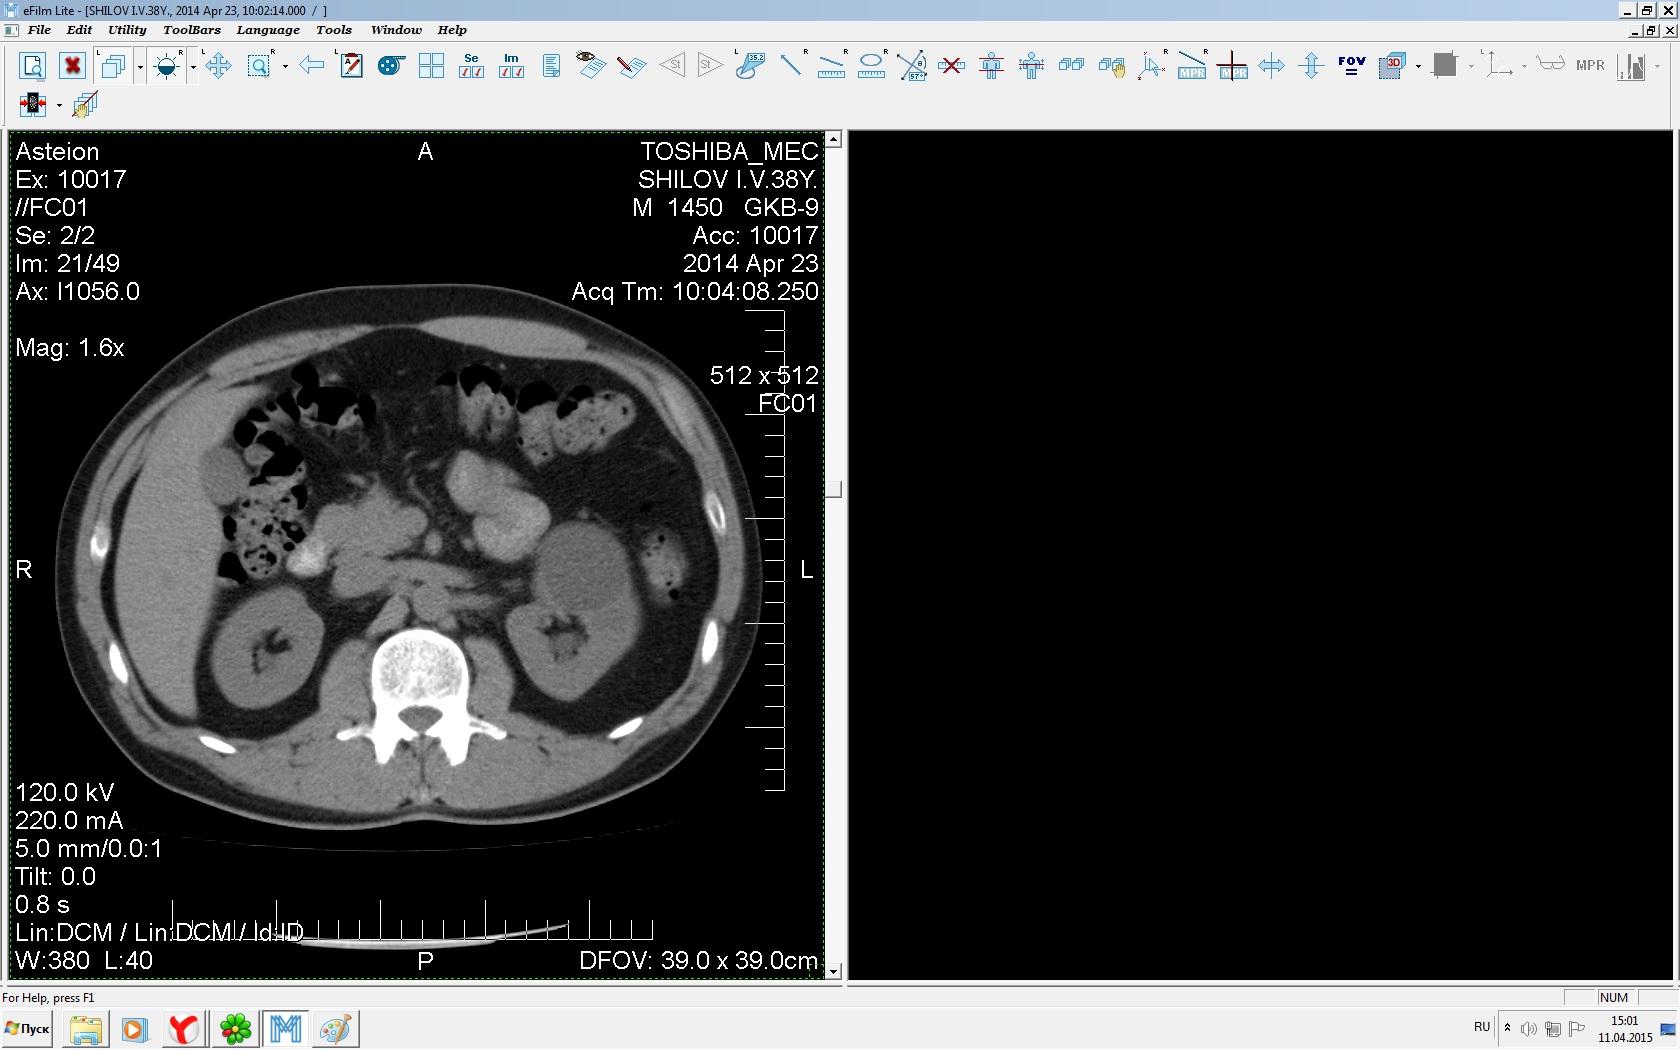
Task: Click the Search/open study icon
Action: coord(32,66)
